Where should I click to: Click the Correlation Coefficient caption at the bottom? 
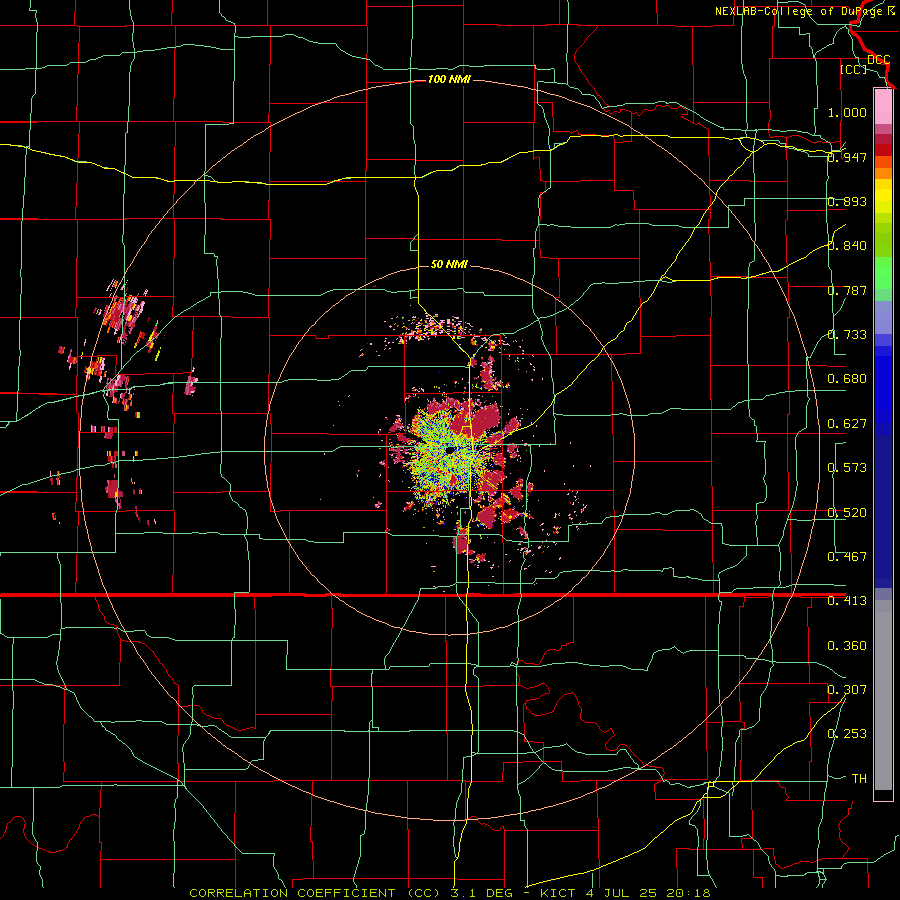tap(450, 893)
